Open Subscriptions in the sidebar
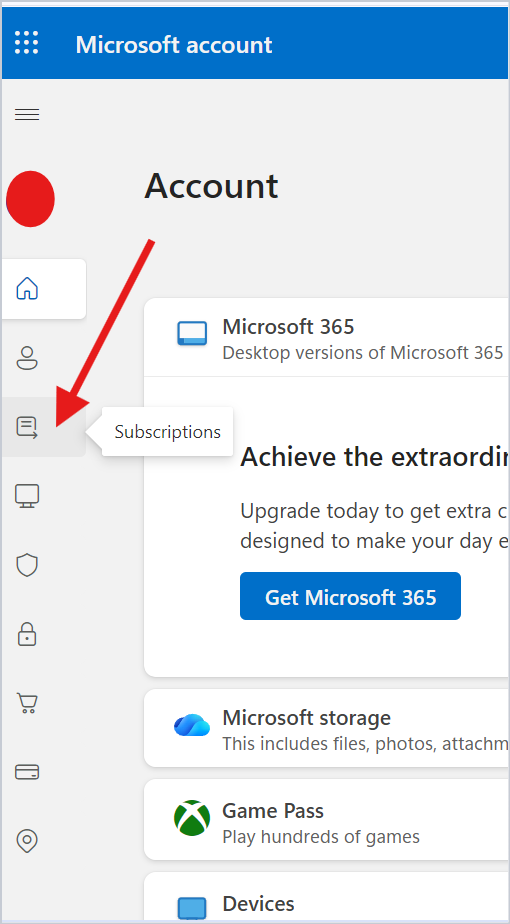The image size is (510, 924). tap(27, 427)
